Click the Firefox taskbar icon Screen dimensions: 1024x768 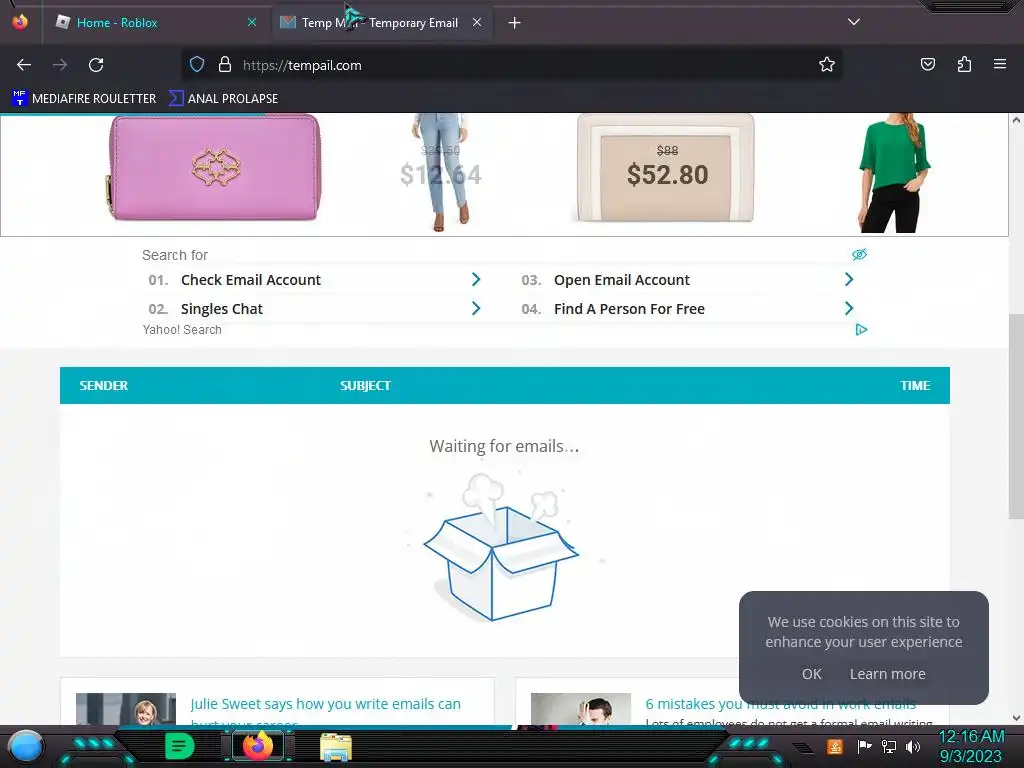(258, 746)
